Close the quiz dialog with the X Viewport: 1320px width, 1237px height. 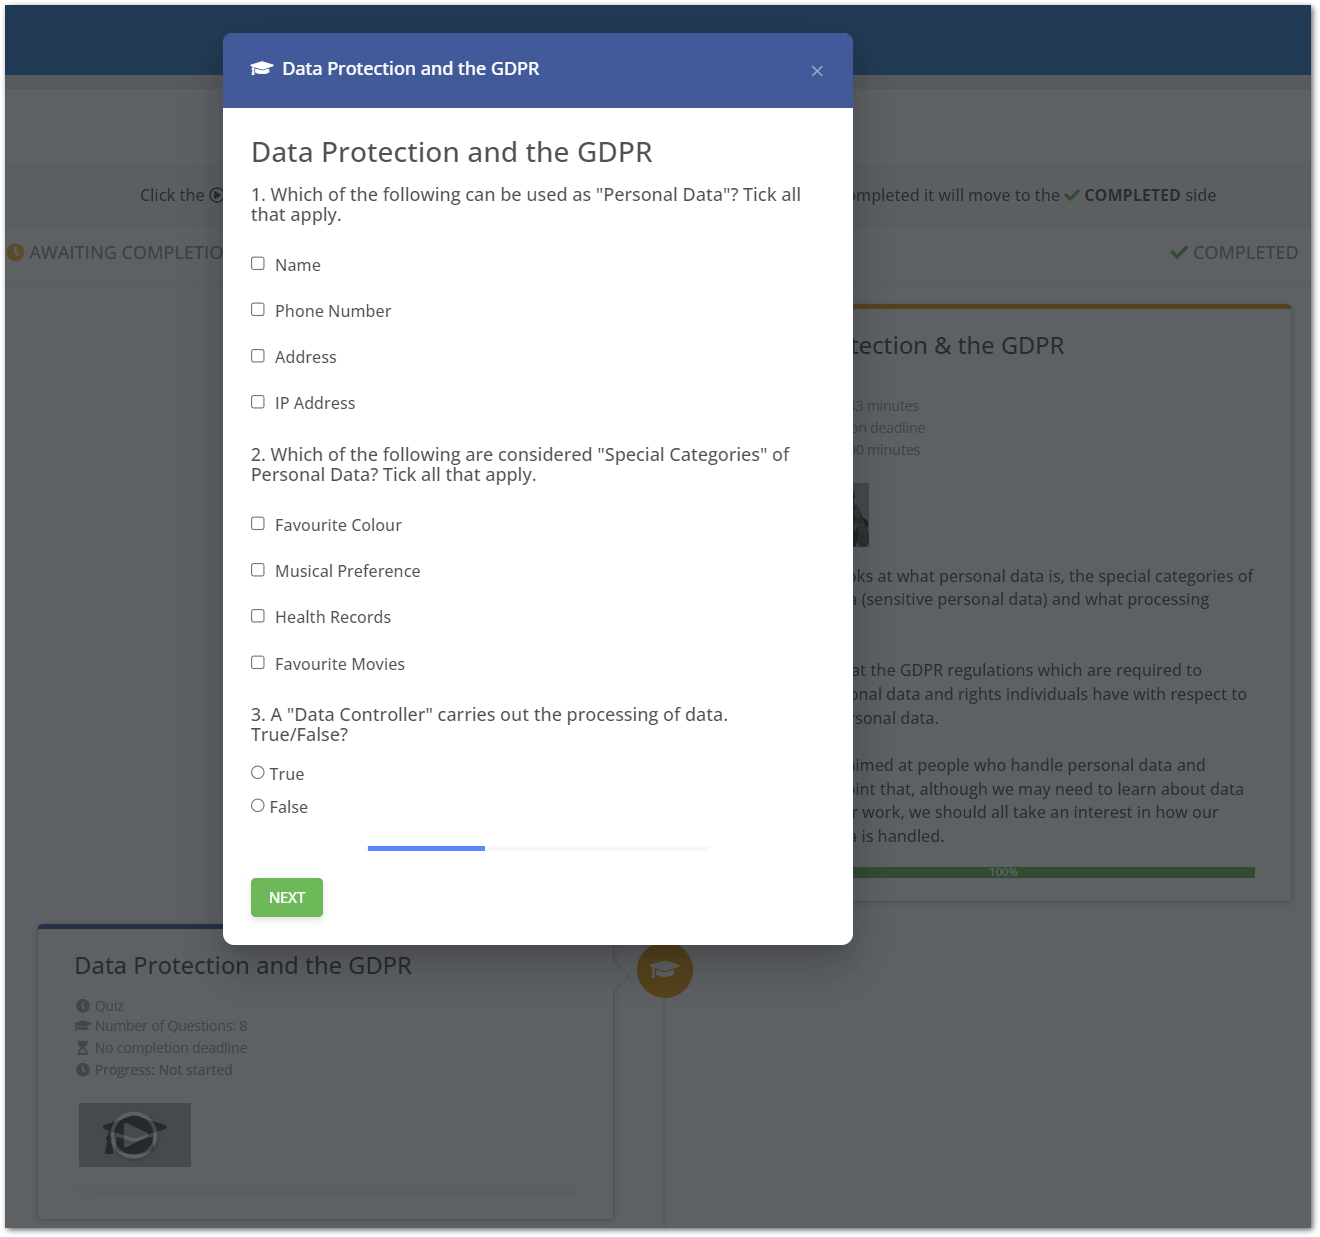click(x=817, y=71)
